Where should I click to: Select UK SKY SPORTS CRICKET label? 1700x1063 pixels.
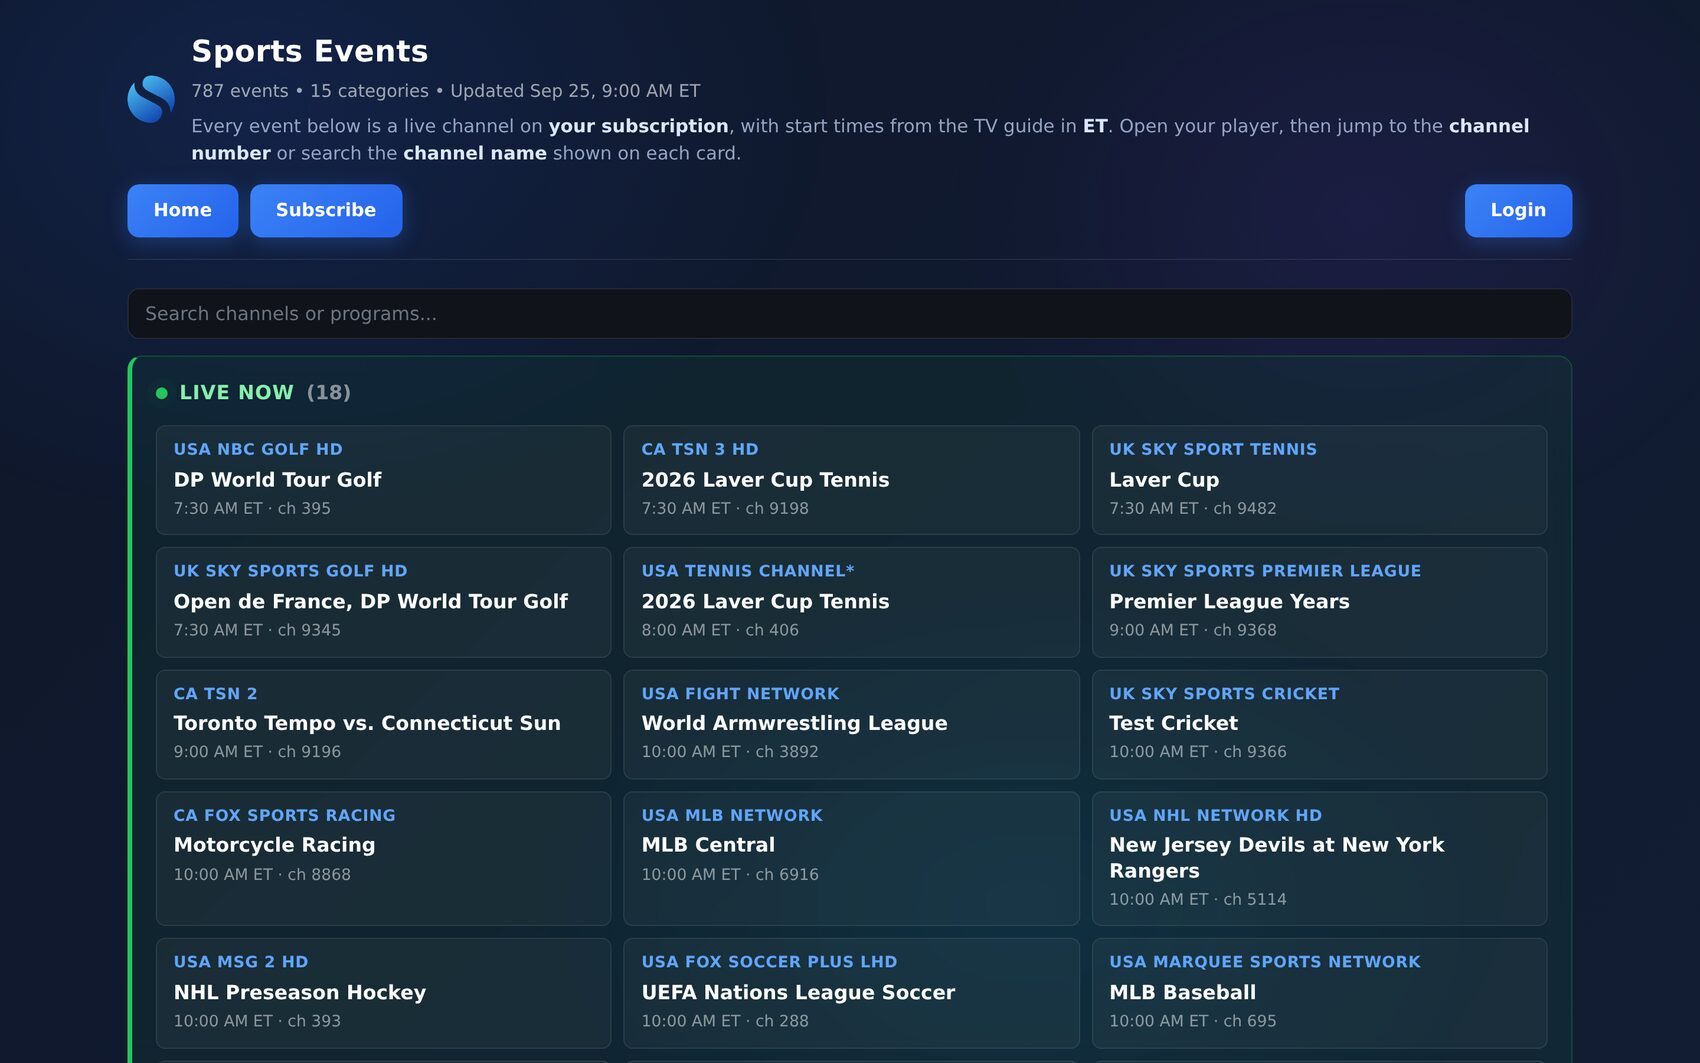pyautogui.click(x=1224, y=694)
